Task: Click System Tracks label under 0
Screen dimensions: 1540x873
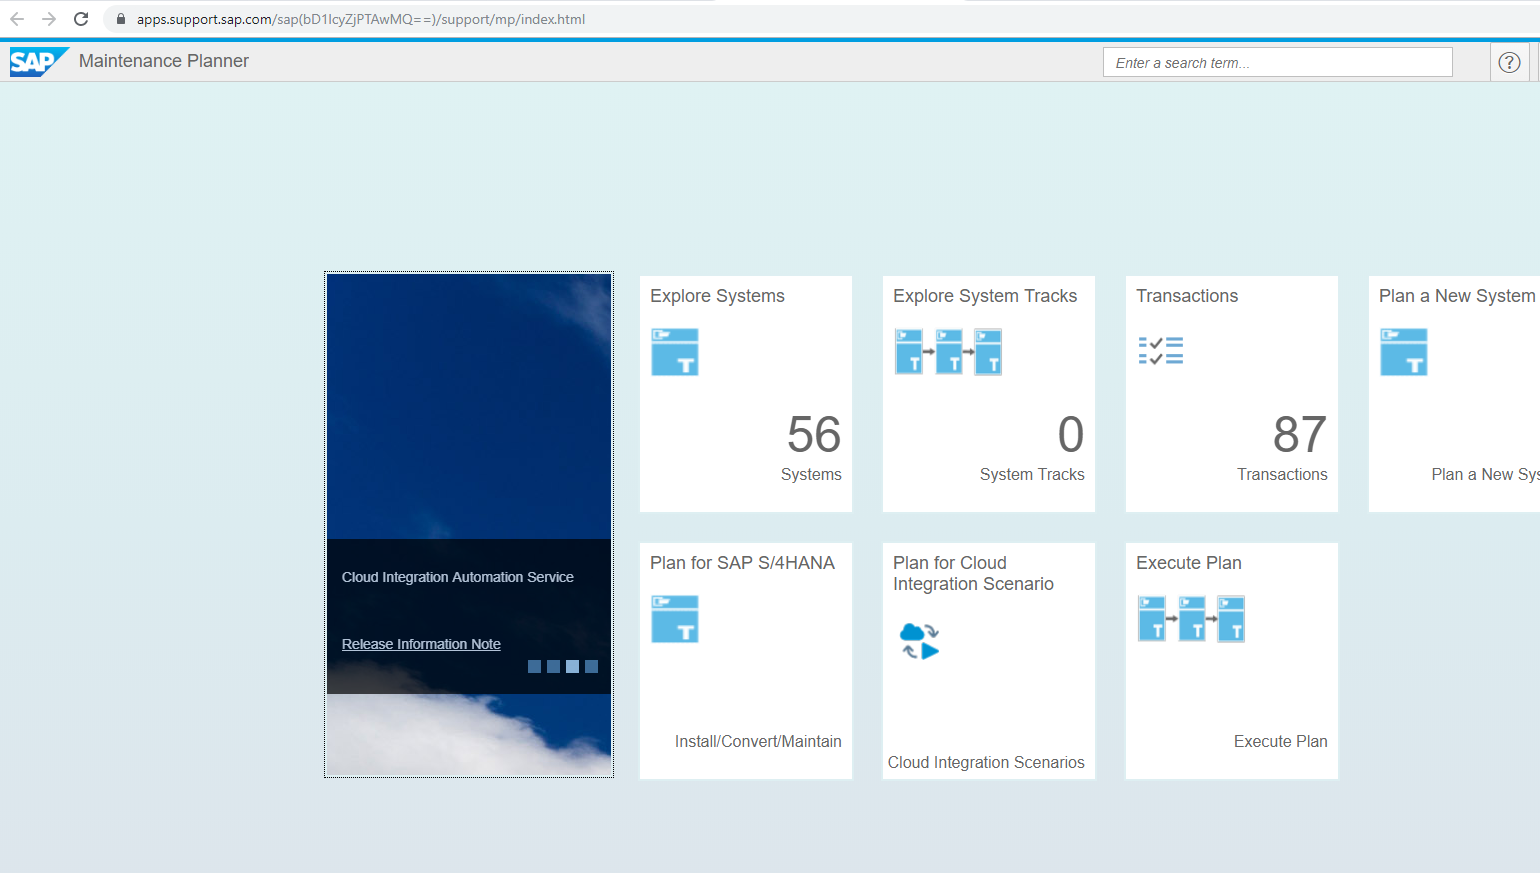Action: [x=1032, y=474]
